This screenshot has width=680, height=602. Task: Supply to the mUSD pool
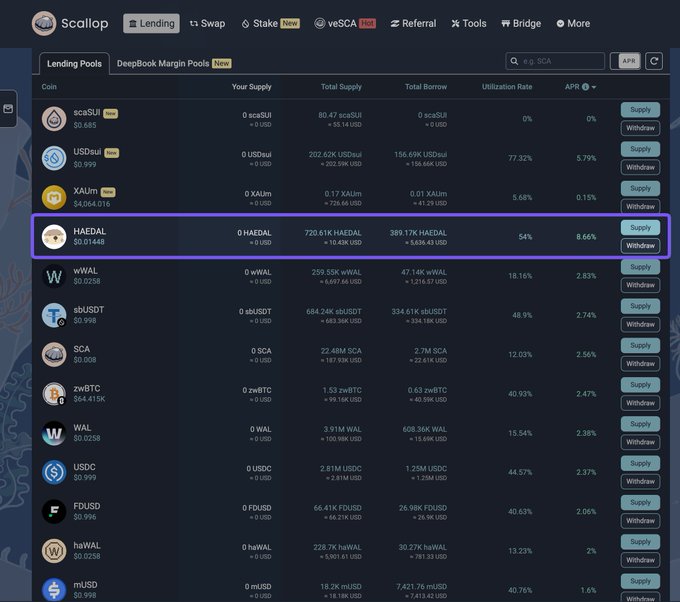pos(640,581)
